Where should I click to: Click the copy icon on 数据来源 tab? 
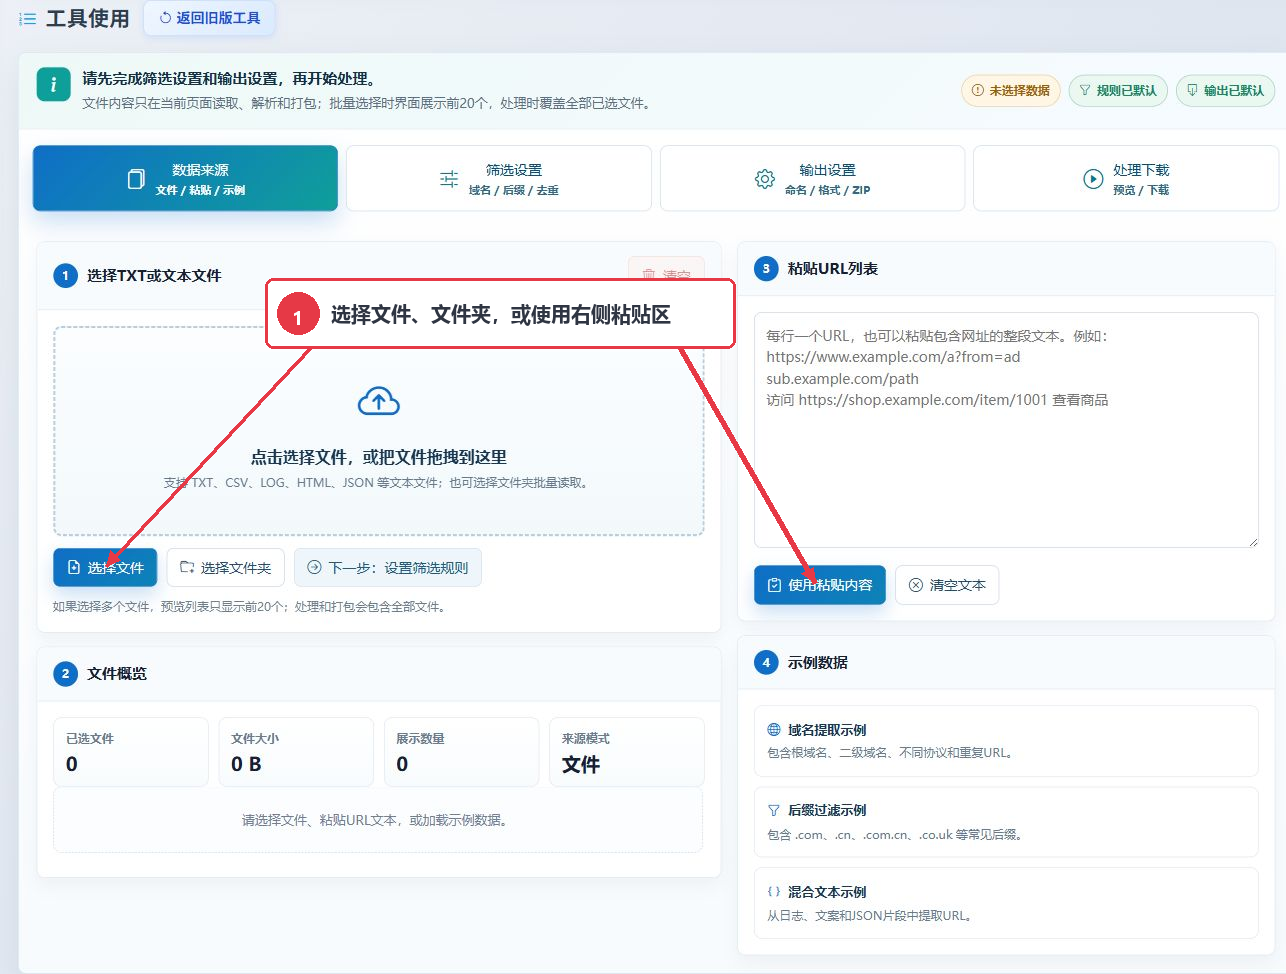tap(136, 179)
